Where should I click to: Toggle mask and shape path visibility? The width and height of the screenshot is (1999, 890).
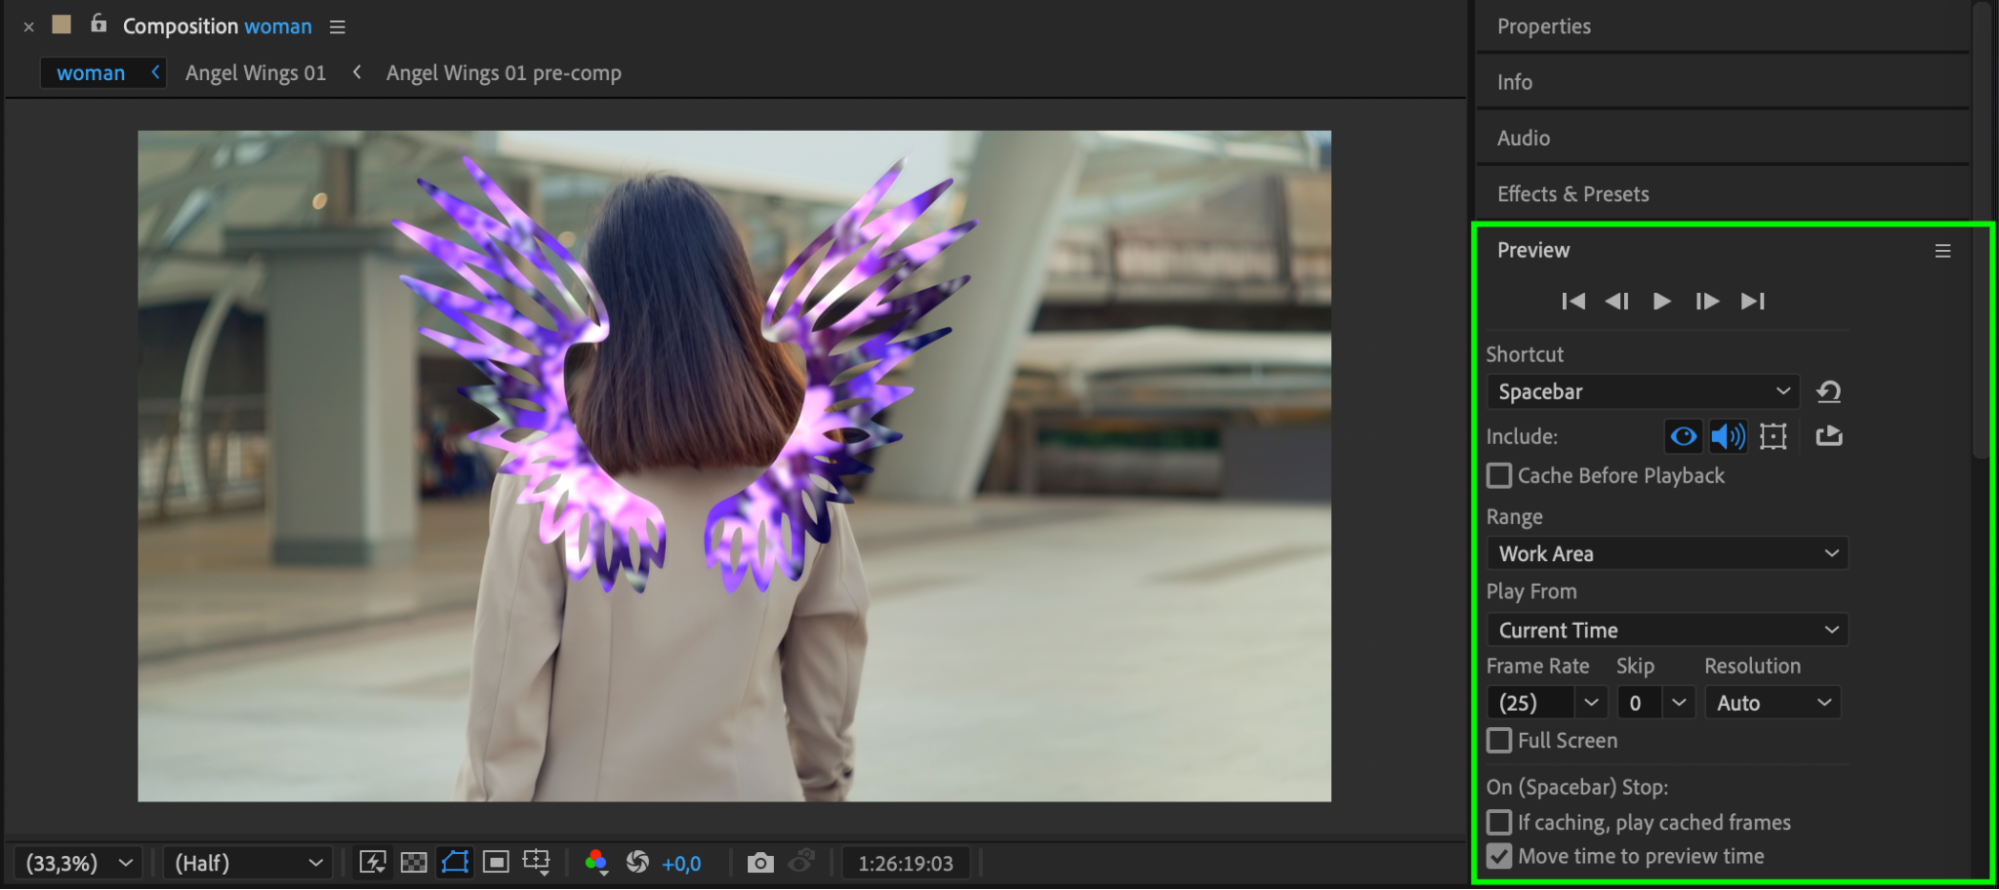(454, 862)
